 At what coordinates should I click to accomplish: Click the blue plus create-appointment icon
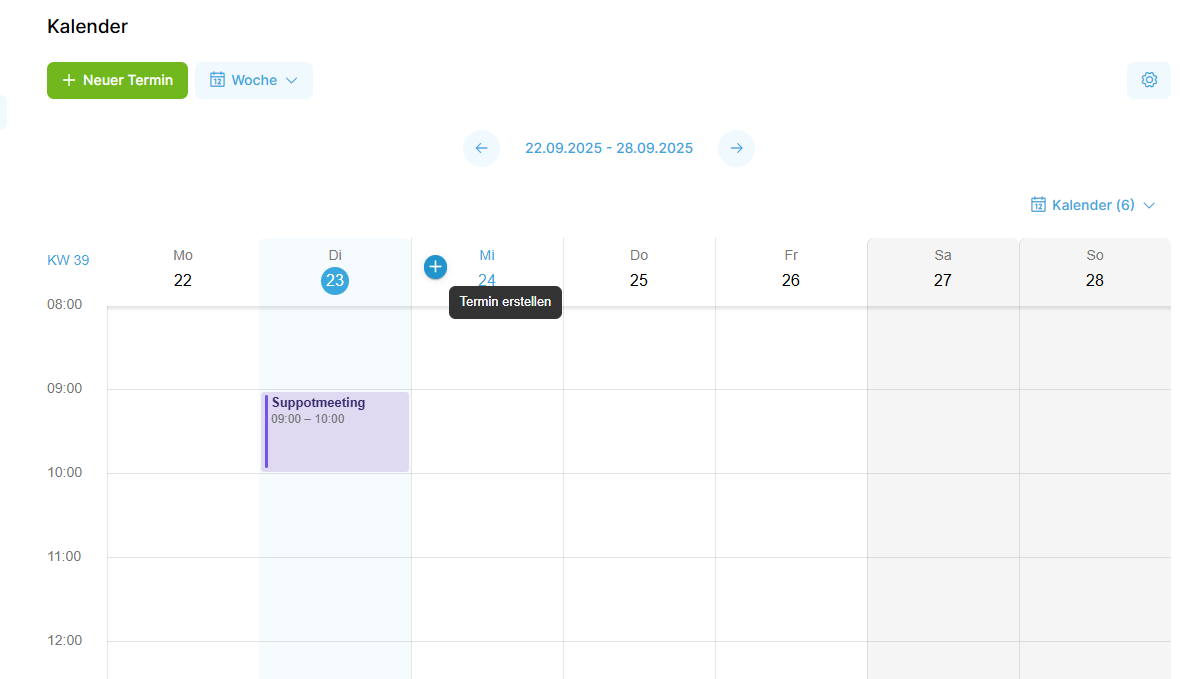pyautogui.click(x=435, y=267)
